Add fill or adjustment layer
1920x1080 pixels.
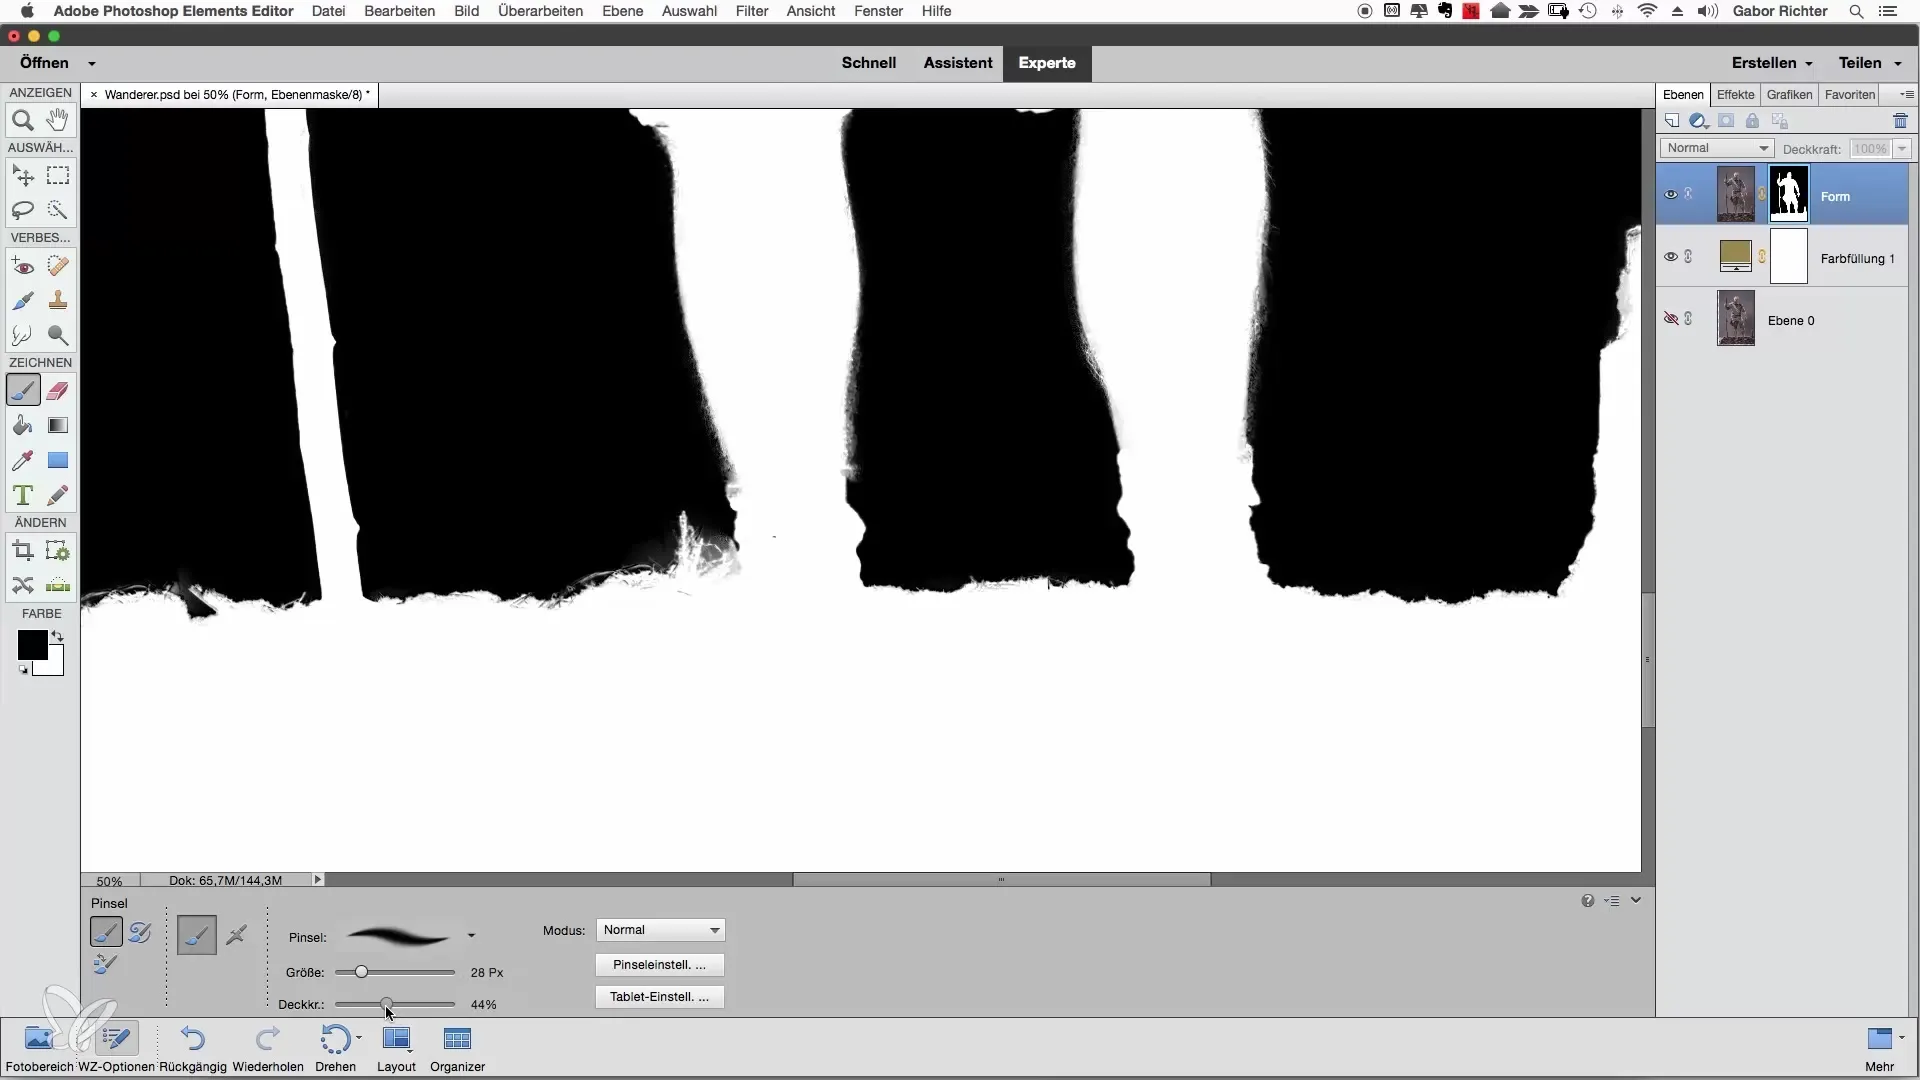1698,121
